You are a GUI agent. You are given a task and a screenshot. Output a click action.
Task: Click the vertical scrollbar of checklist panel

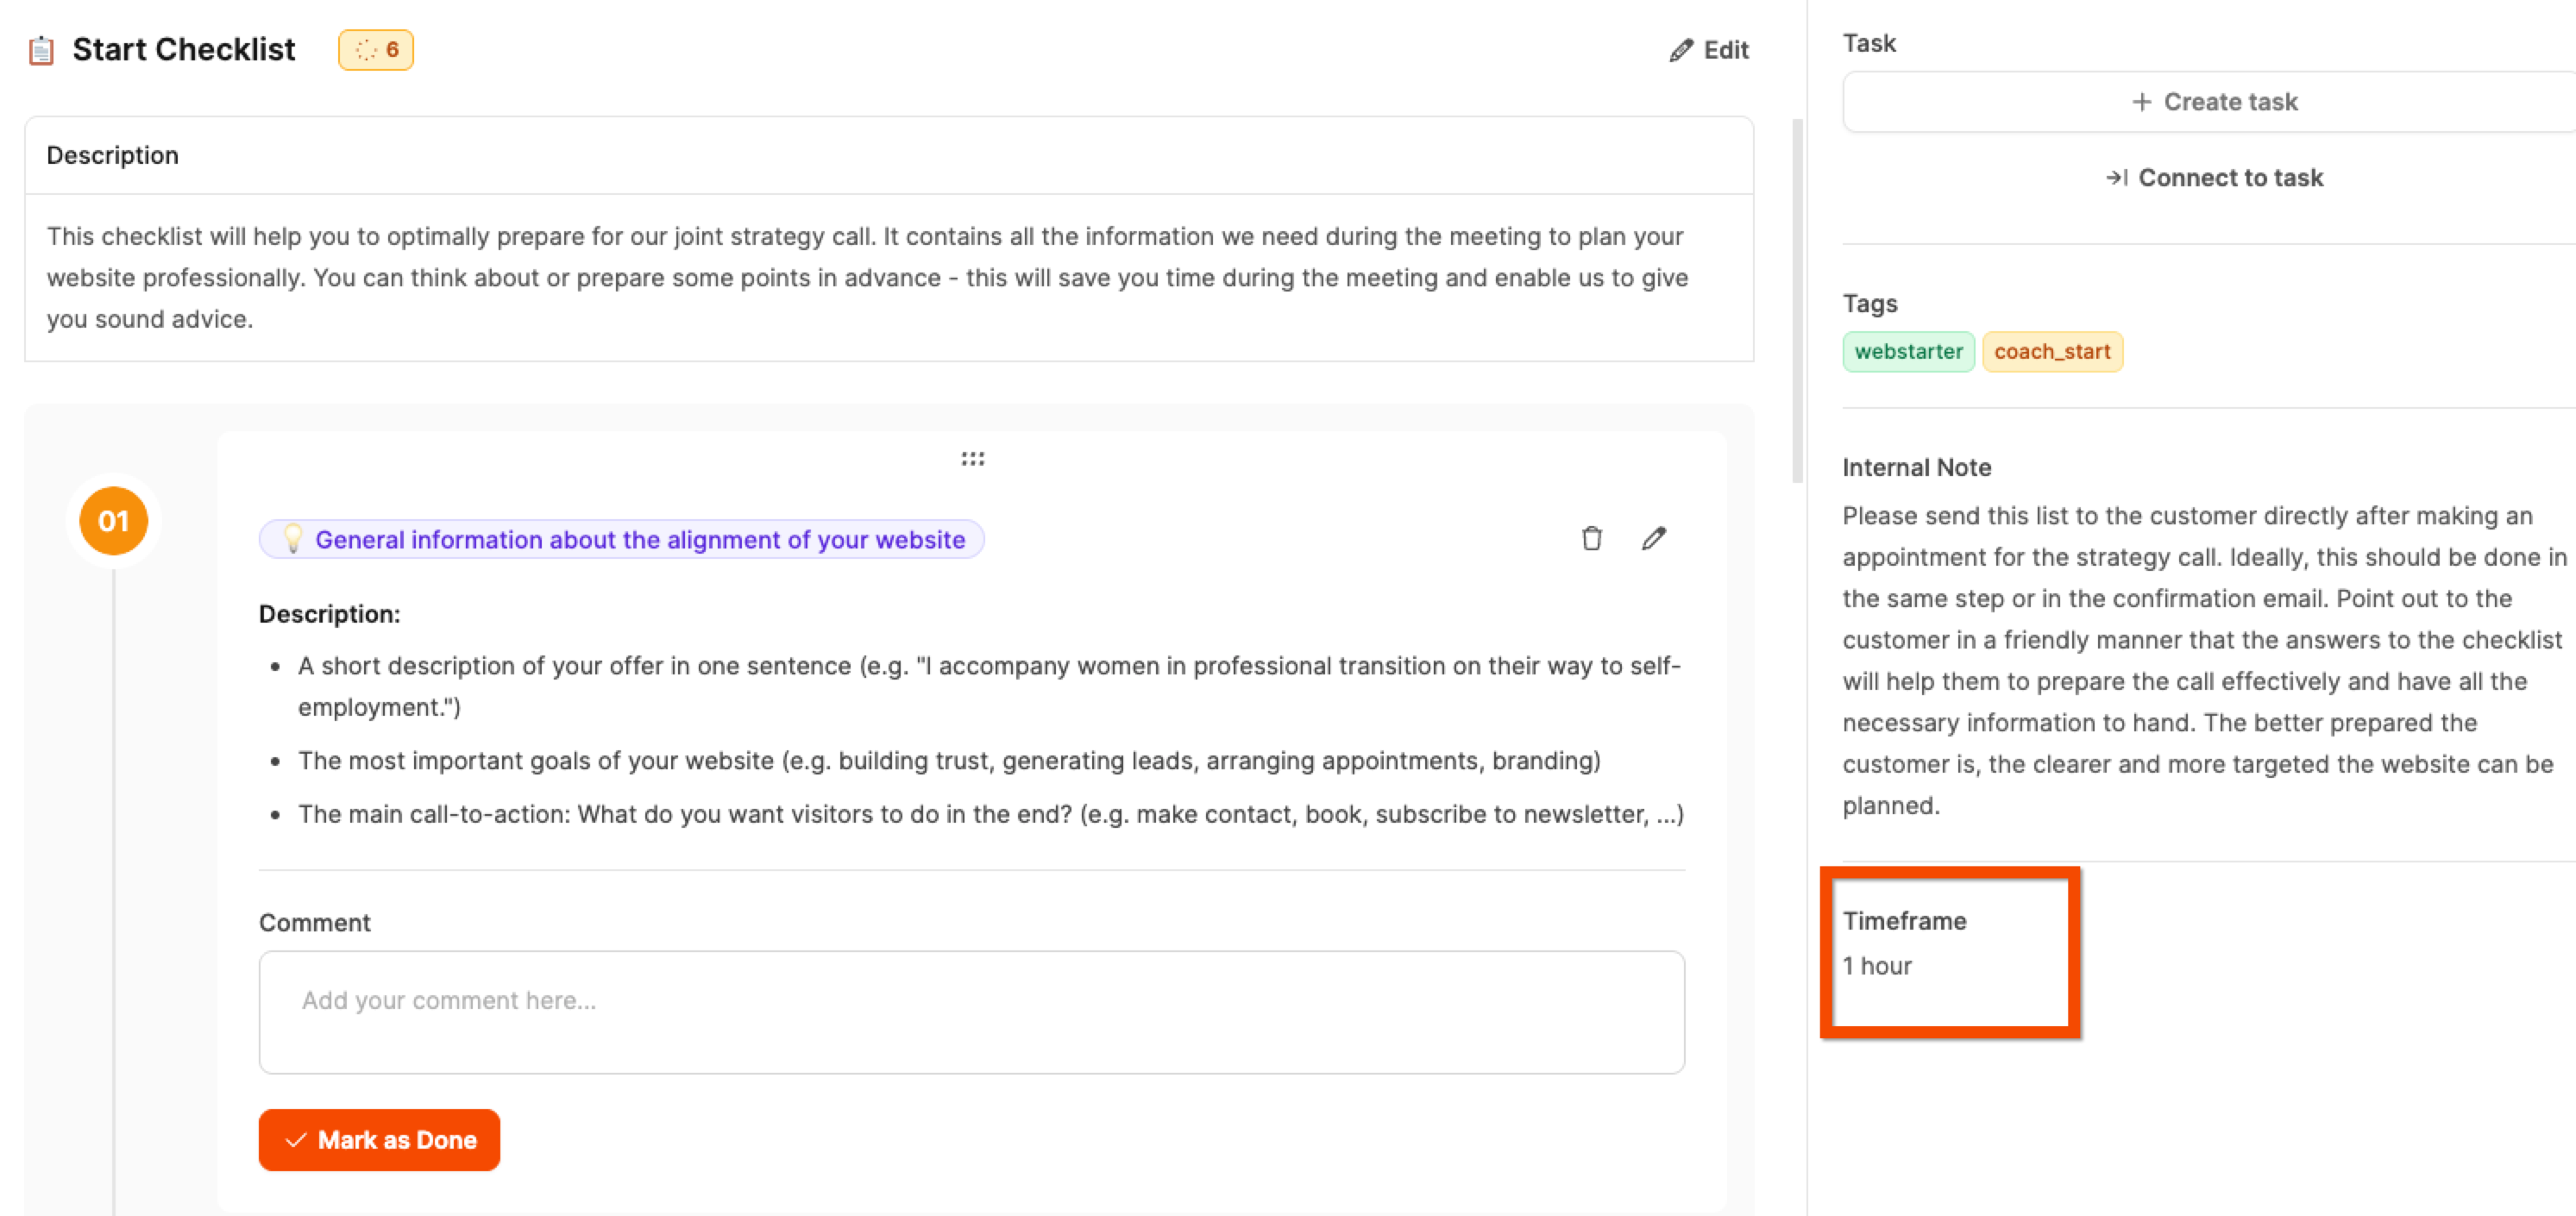click(1797, 300)
